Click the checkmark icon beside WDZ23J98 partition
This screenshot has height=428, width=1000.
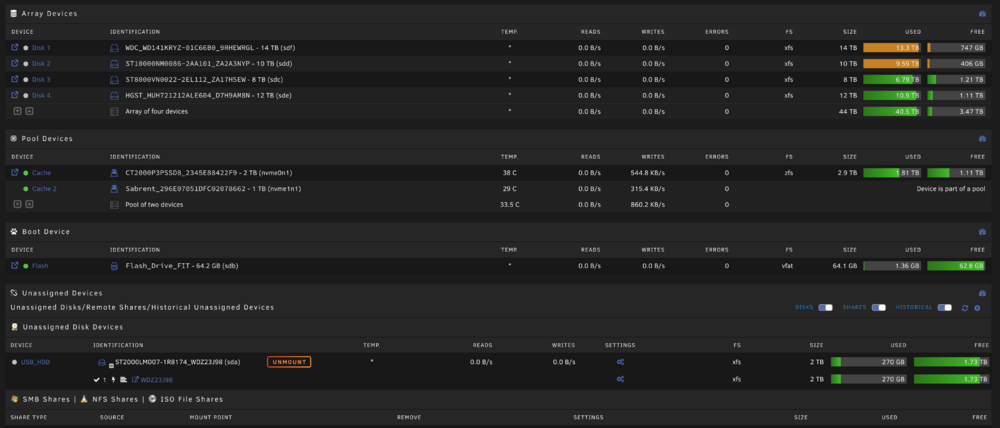click(97, 380)
